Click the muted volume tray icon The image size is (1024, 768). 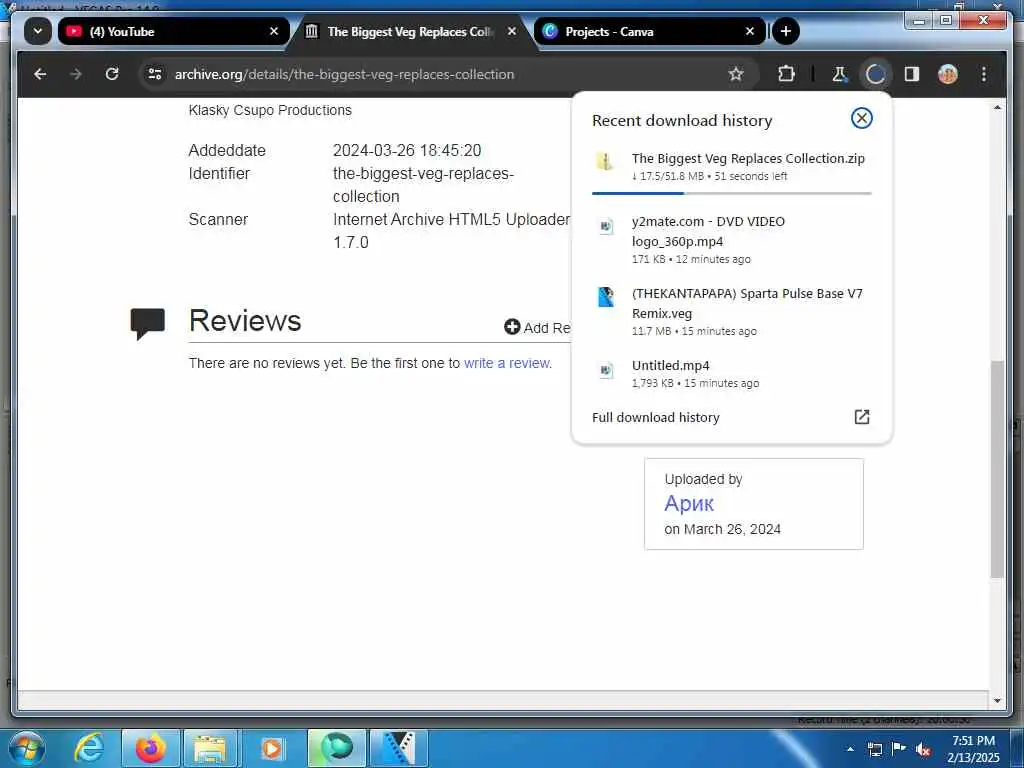click(x=923, y=749)
